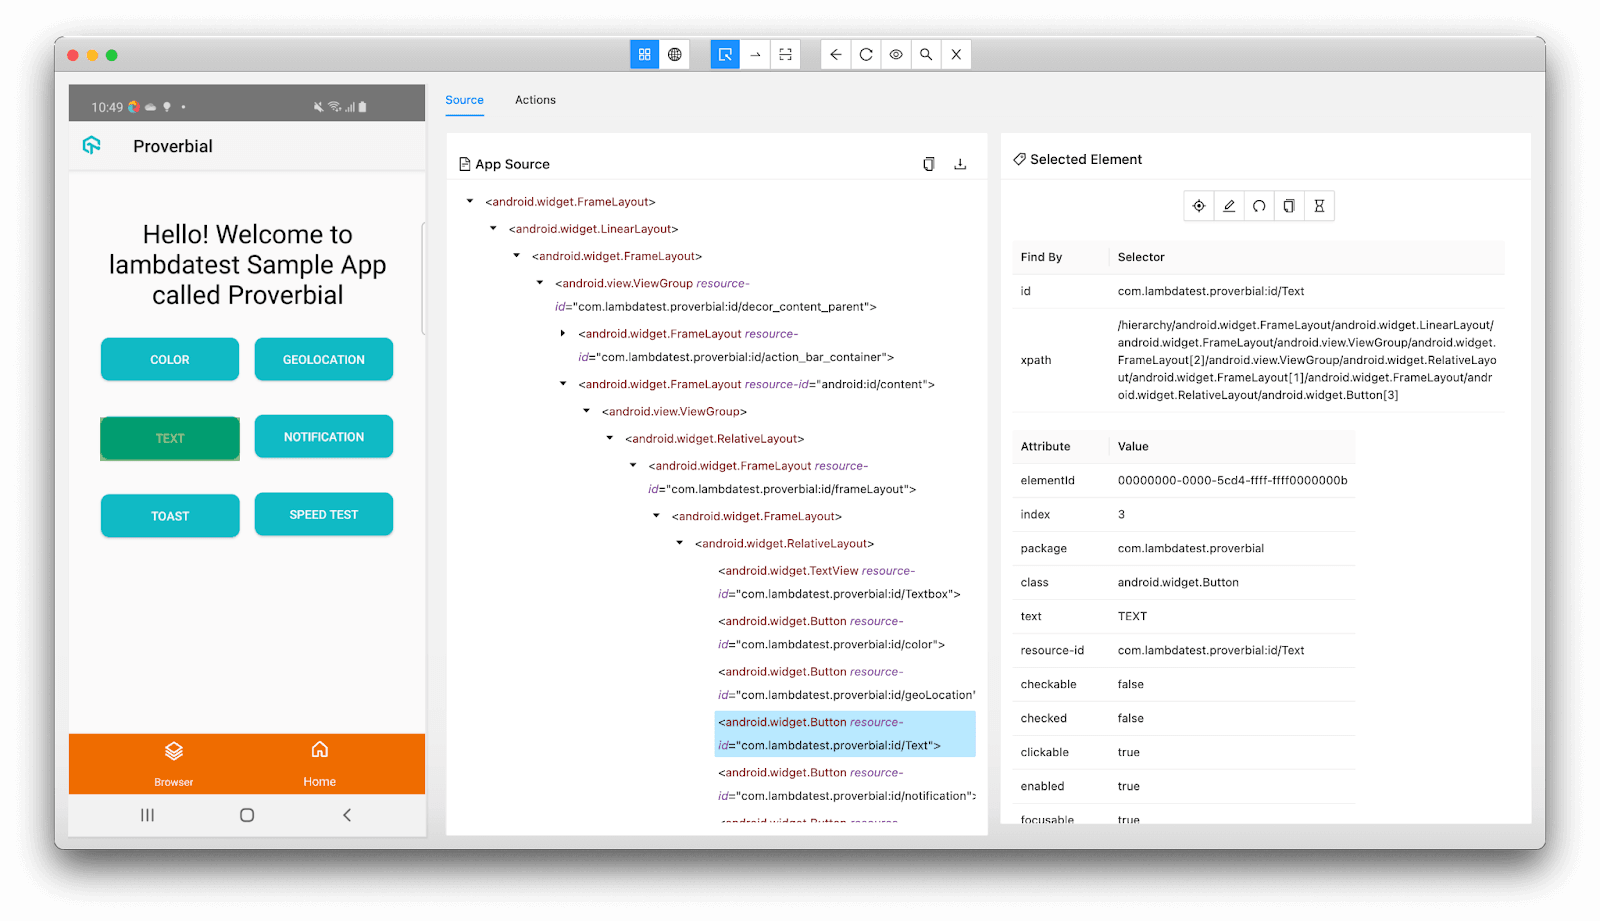
Task: Click the 'Hello! Welcome to lambdatest' heading
Action: tap(248, 265)
